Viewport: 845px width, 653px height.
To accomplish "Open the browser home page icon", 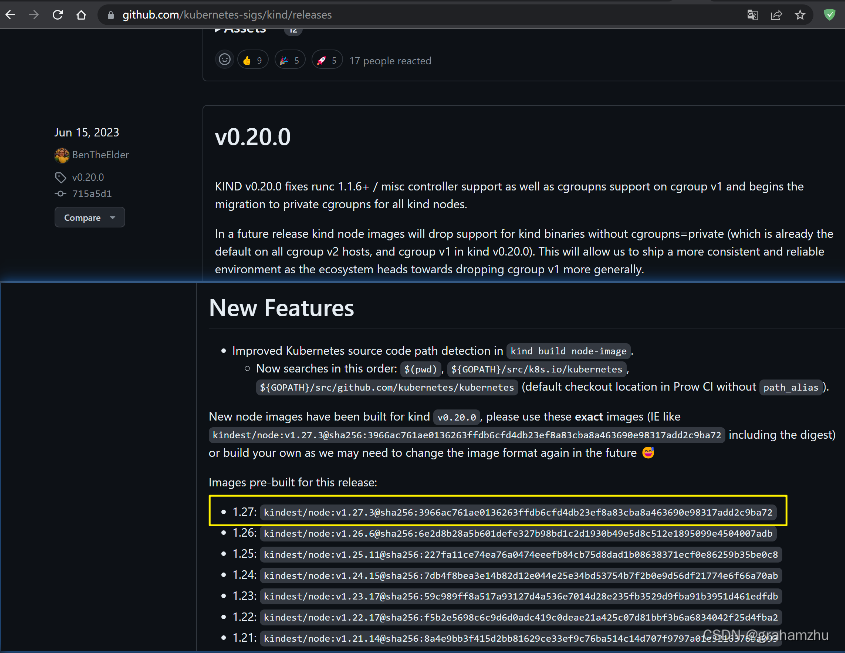I will pyautogui.click(x=81, y=15).
